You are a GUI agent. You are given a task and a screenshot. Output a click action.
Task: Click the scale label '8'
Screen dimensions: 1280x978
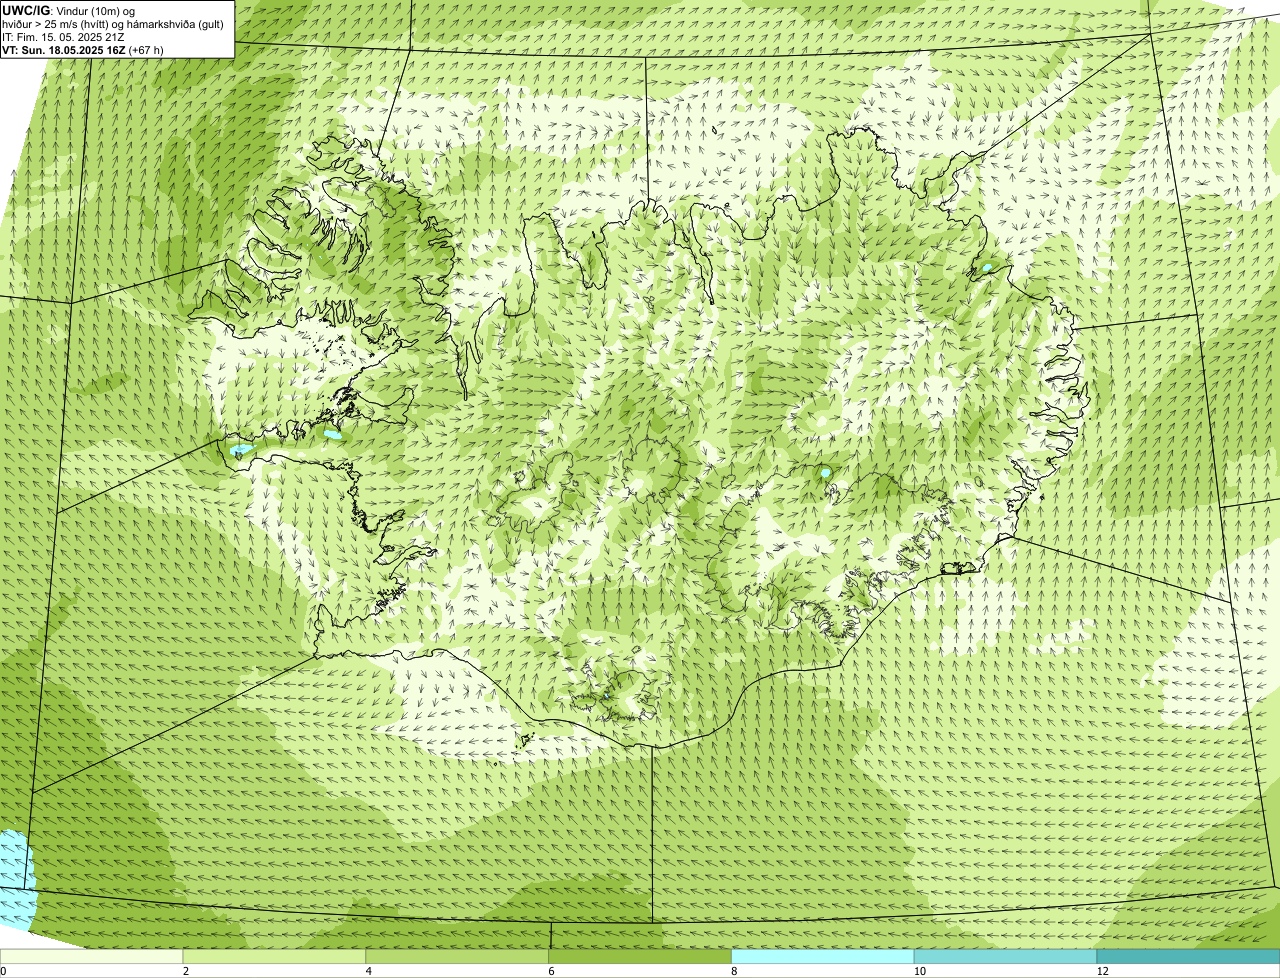pos(734,971)
